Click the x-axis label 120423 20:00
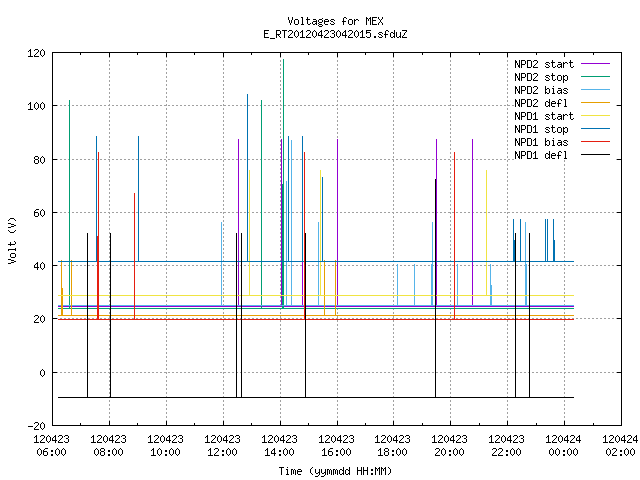Screen dimensions: 640x480 point(449,446)
